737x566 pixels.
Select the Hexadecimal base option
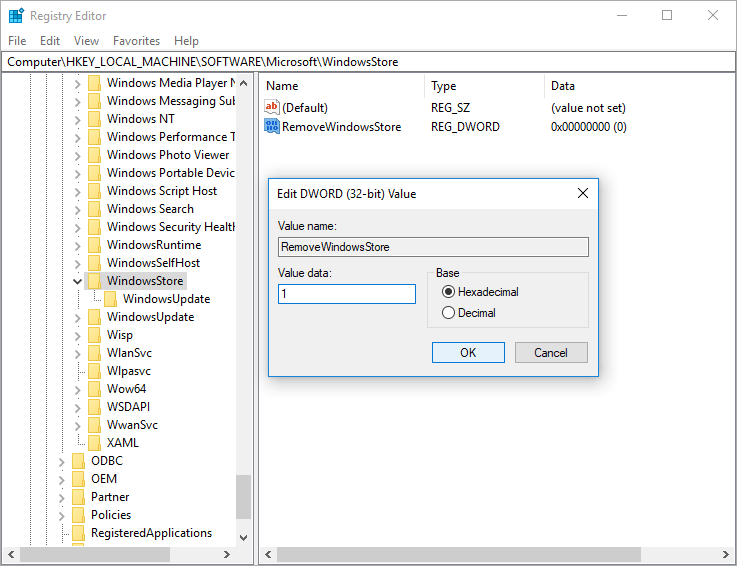[448, 292]
